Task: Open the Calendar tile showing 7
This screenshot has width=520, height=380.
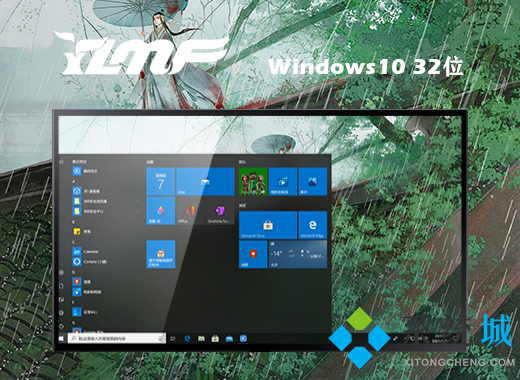Action: (x=161, y=181)
